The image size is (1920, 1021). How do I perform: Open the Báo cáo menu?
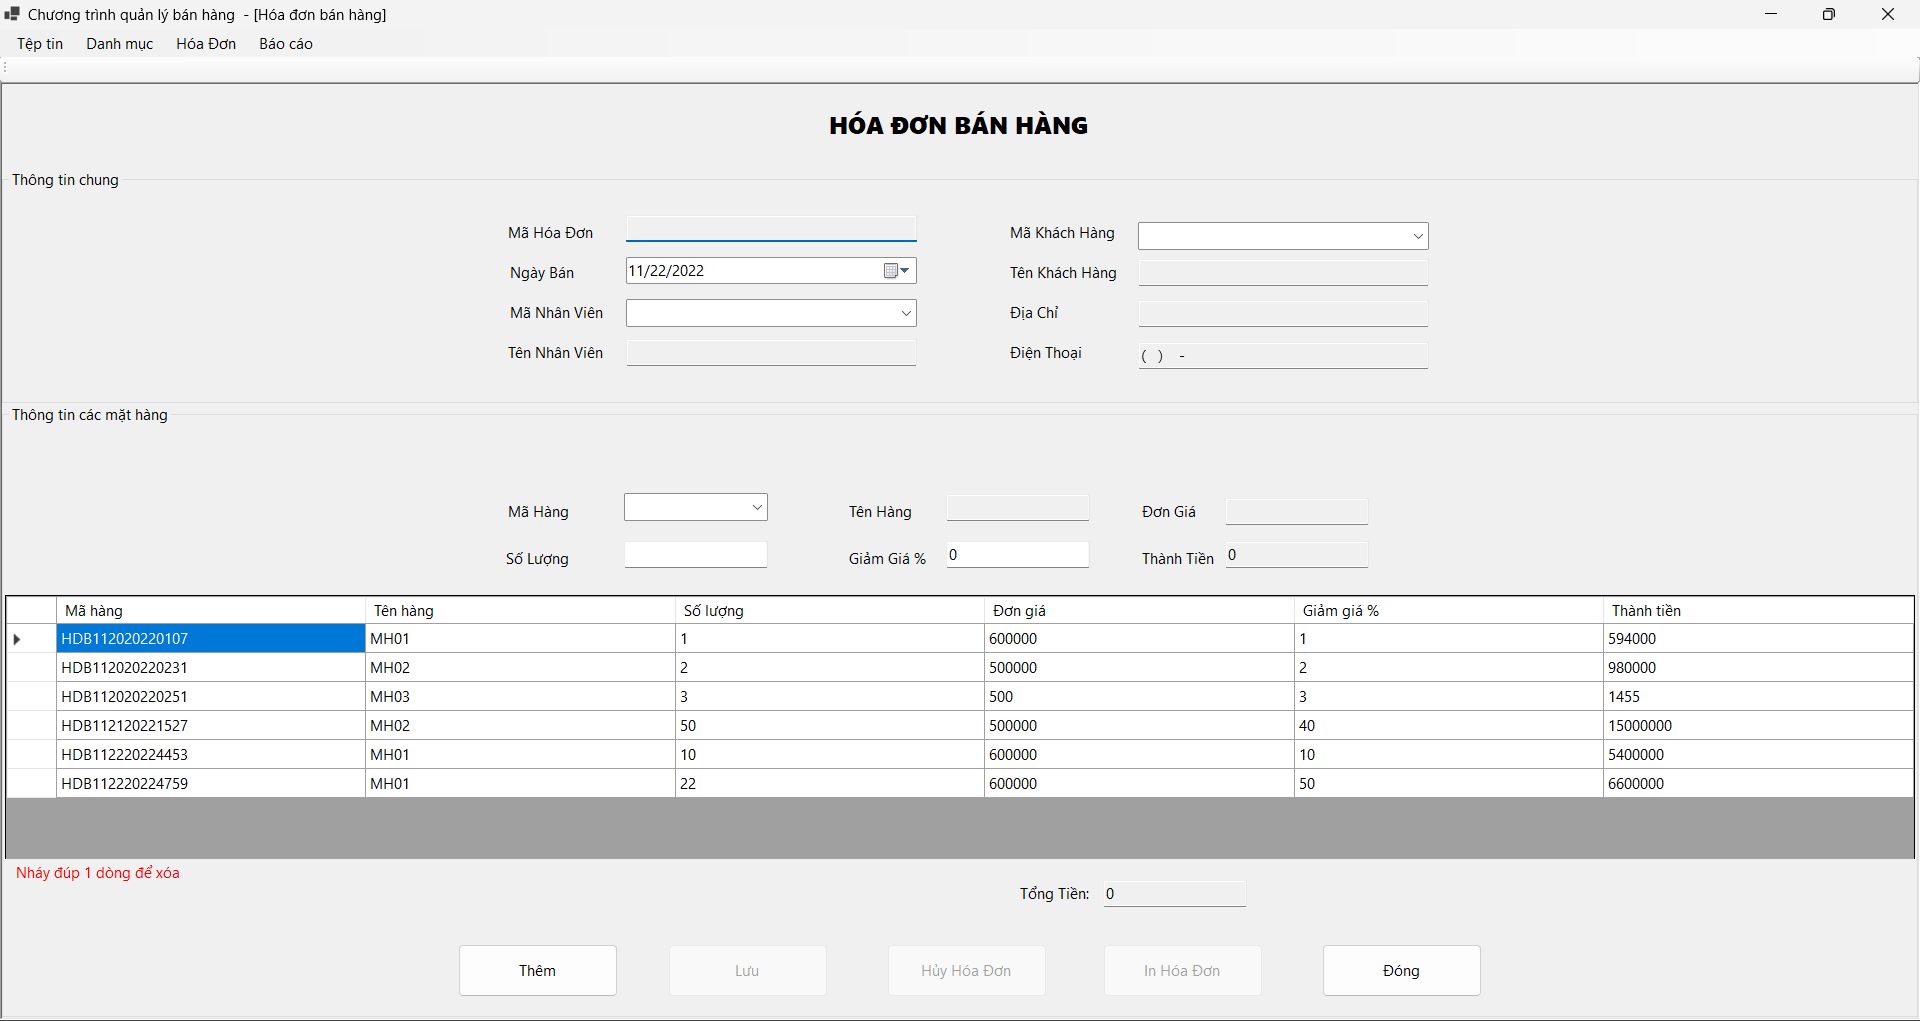pos(285,44)
